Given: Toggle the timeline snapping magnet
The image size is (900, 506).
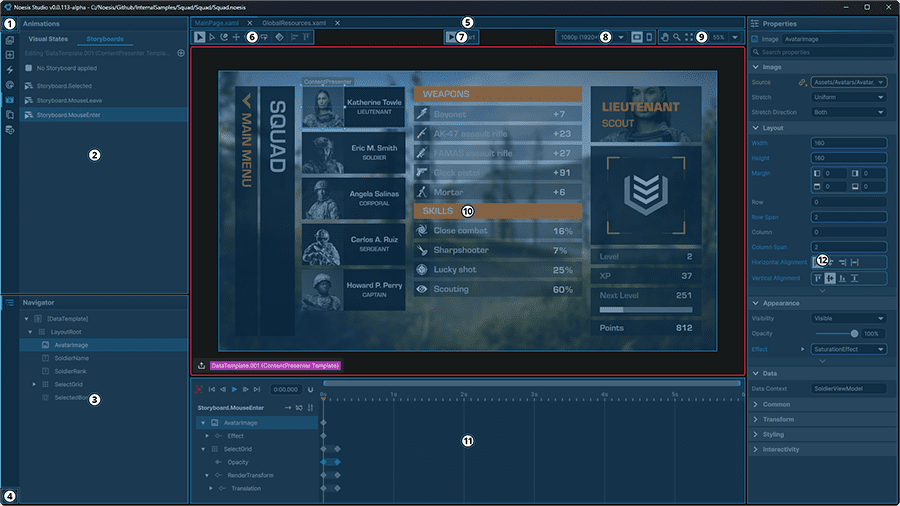Looking at the screenshot, I should click(311, 390).
